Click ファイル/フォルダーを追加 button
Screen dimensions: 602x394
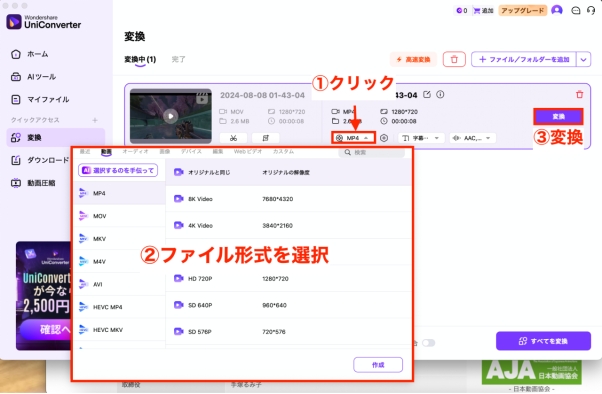coord(524,60)
